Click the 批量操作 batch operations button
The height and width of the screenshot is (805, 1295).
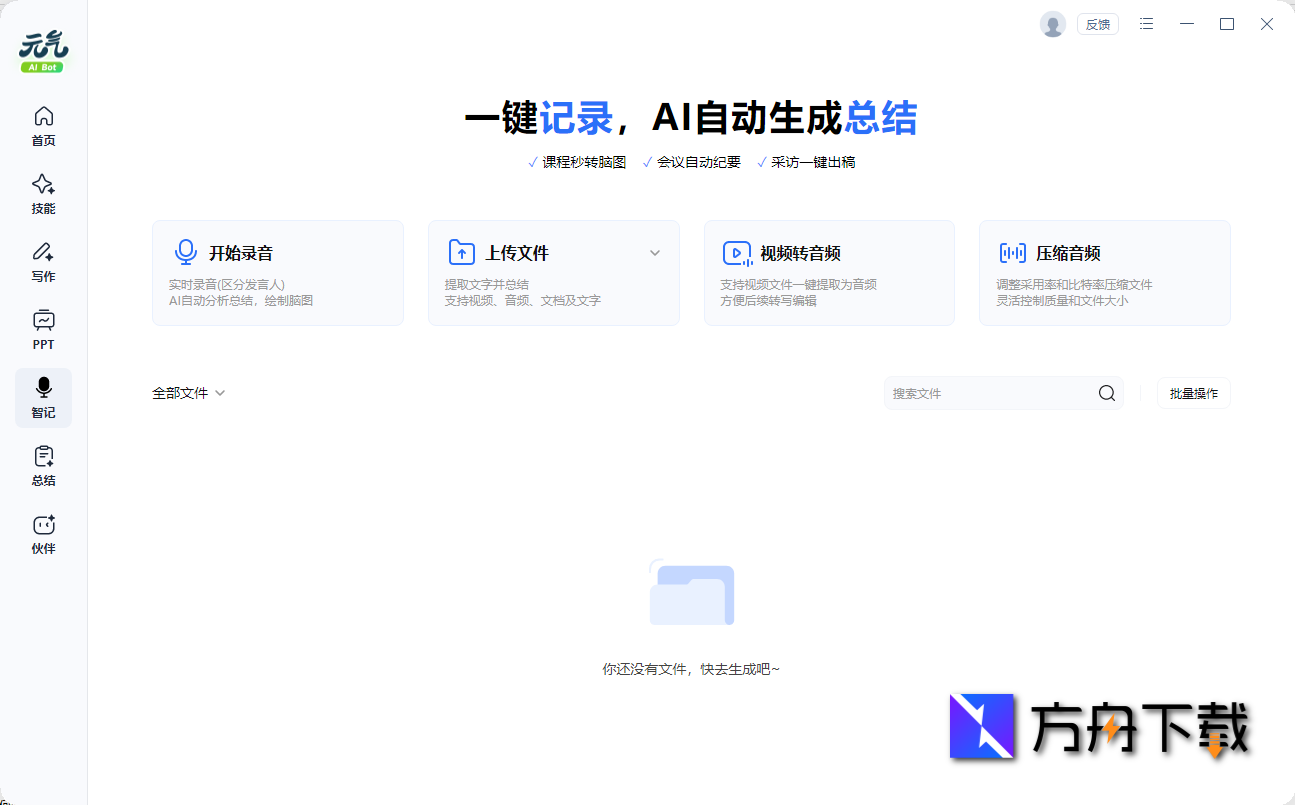pos(1193,393)
